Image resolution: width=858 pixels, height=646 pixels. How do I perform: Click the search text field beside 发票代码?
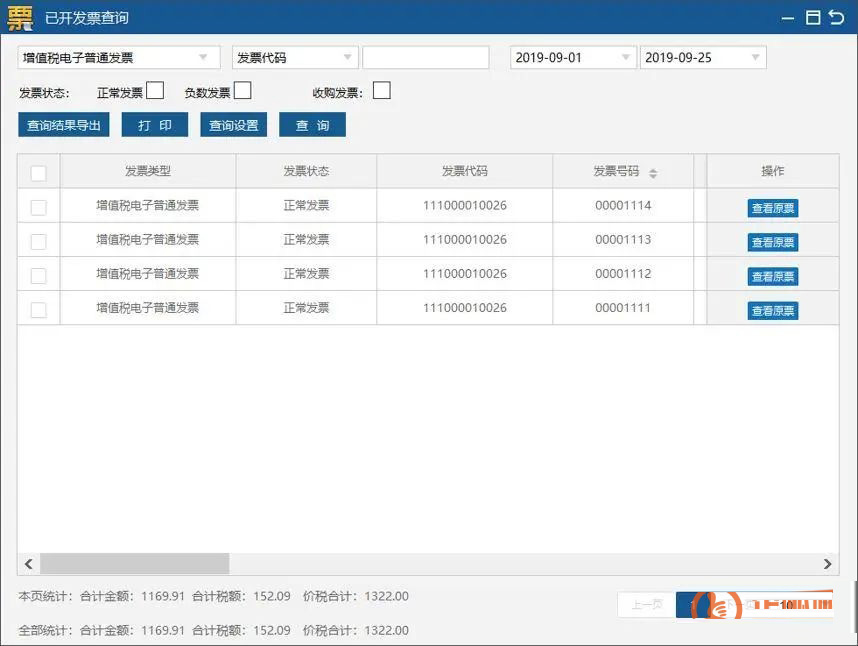426,57
